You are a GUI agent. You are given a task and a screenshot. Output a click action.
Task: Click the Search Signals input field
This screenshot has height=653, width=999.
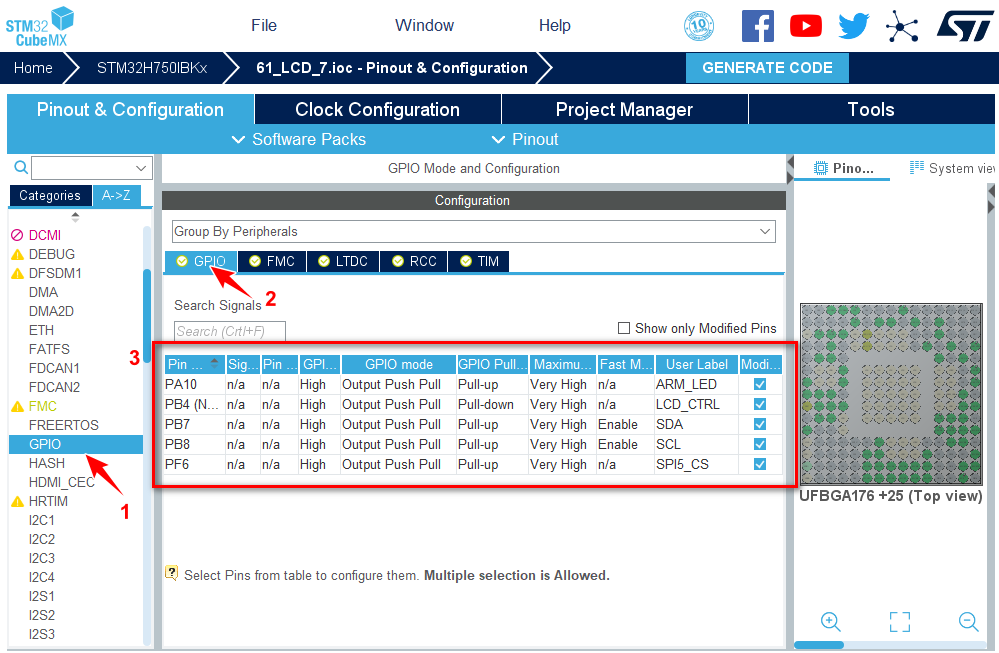tap(230, 331)
